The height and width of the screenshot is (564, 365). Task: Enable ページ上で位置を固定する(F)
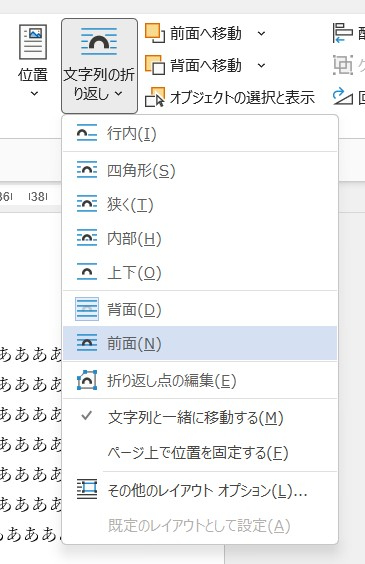pyautogui.click(x=200, y=452)
